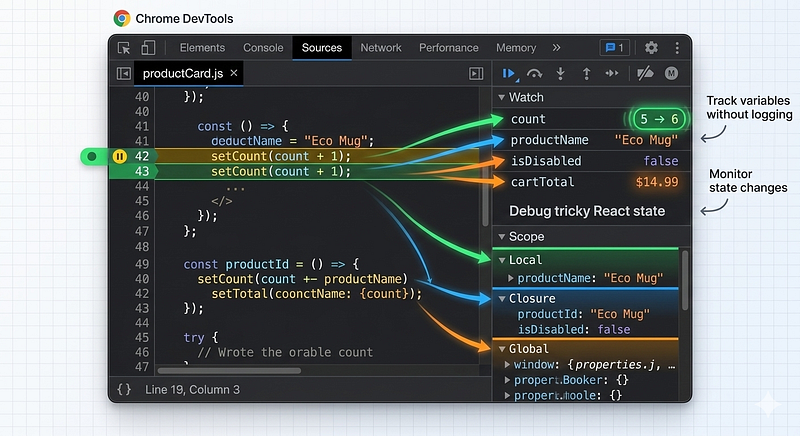
Task: Expand the propert.Booker object
Action: (507, 380)
